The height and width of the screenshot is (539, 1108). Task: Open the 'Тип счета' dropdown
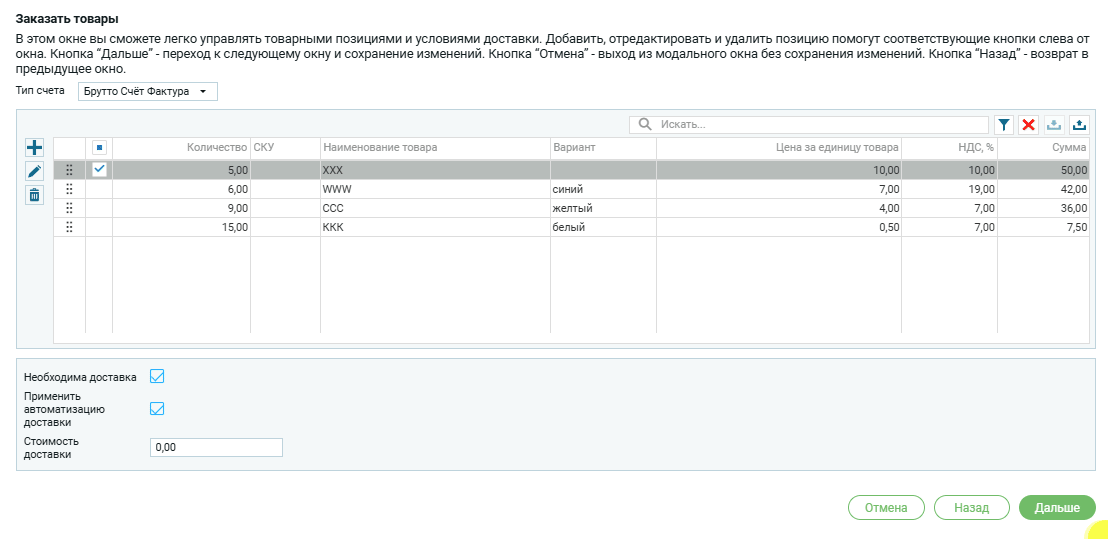(147, 92)
